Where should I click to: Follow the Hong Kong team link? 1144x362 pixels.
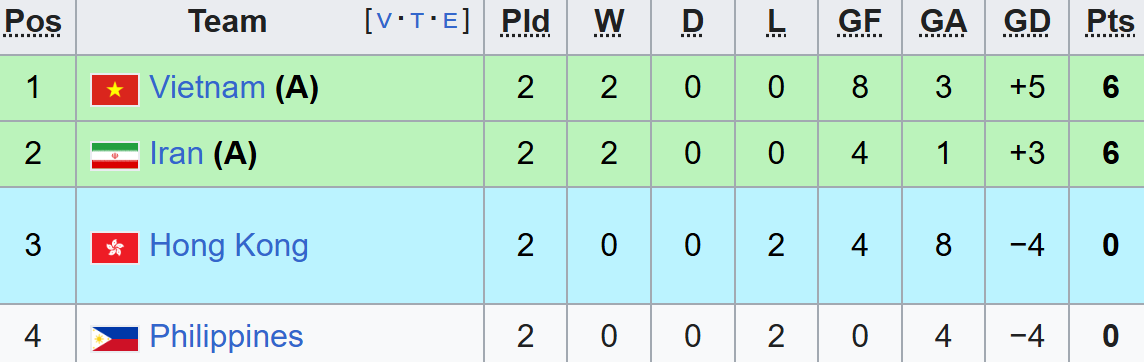228,246
